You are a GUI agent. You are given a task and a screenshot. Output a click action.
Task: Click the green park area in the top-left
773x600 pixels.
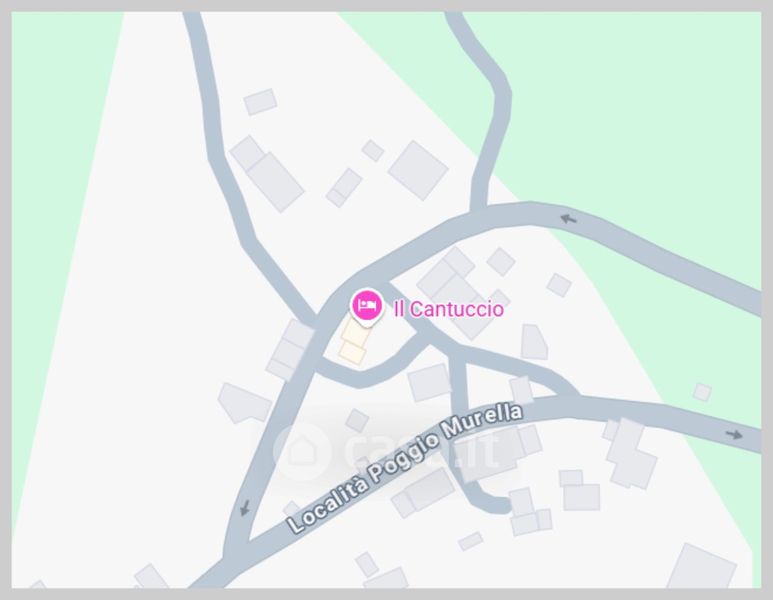pyautogui.click(x=54, y=148)
